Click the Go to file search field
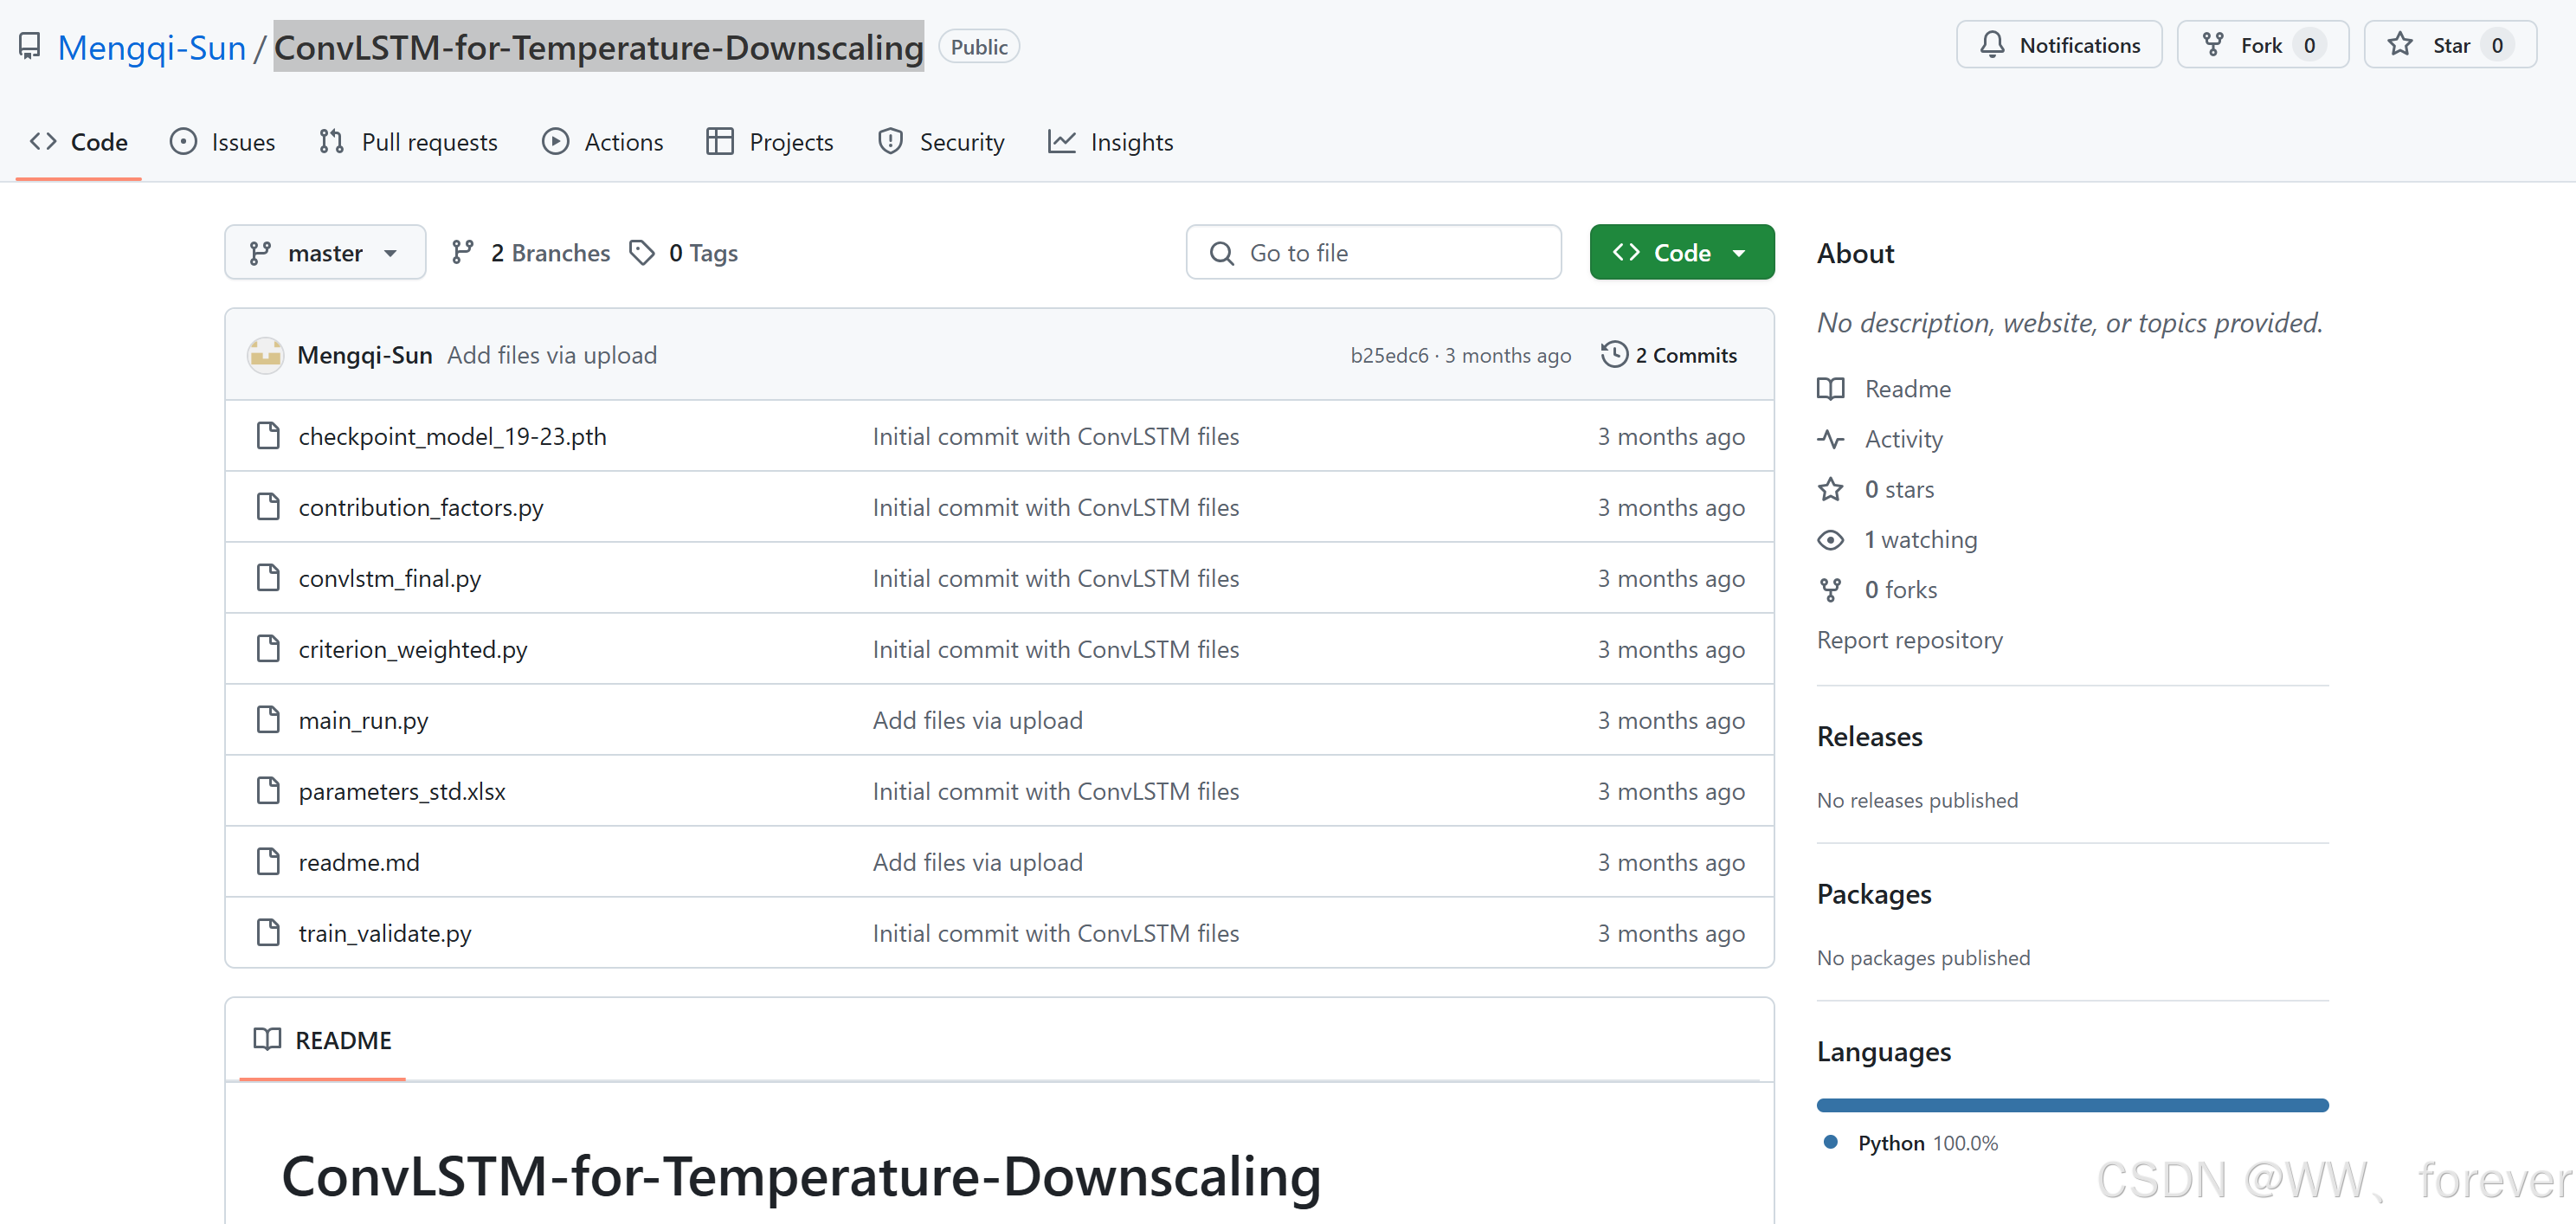2576x1224 pixels. point(1373,253)
